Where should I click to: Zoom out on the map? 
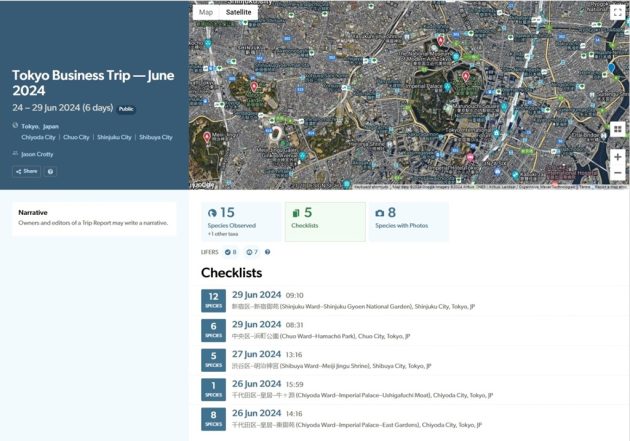click(x=617, y=174)
